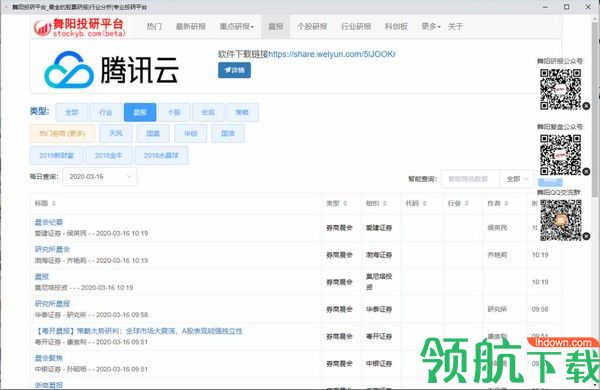Open the 研究所晨报 report from 华泰证券

(52, 304)
